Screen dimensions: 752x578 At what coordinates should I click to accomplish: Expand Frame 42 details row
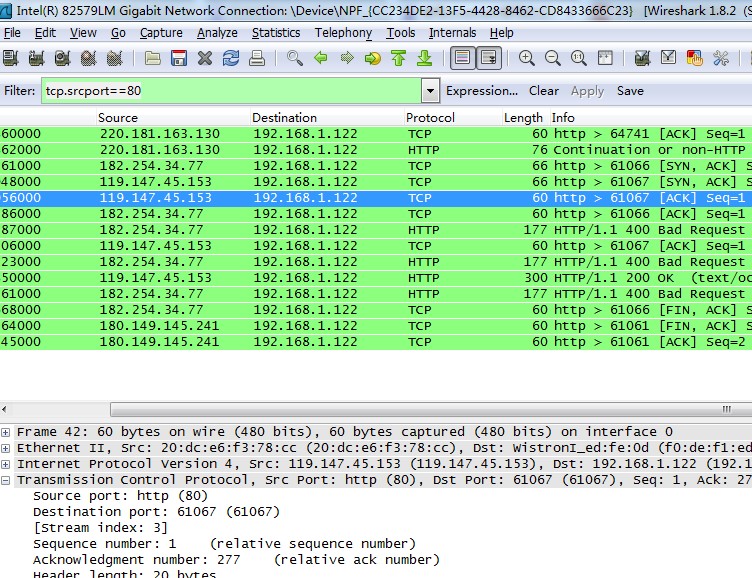(x=6, y=432)
